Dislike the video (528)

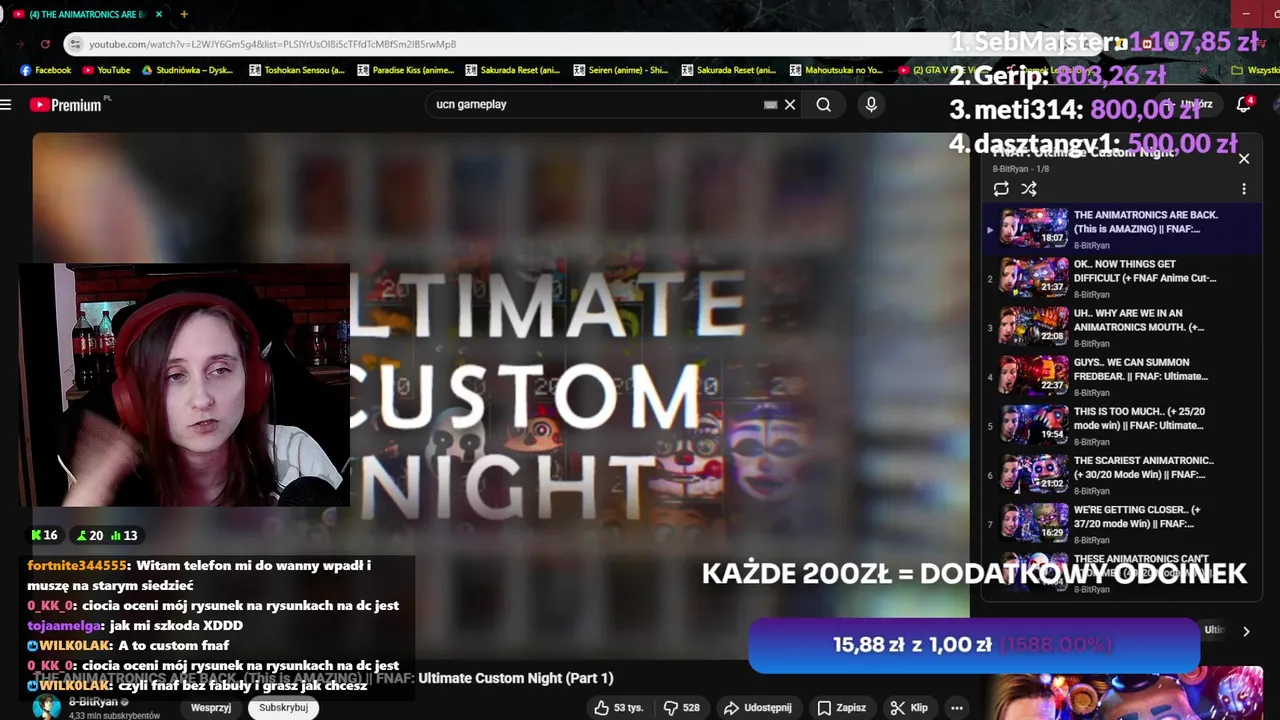(684, 707)
